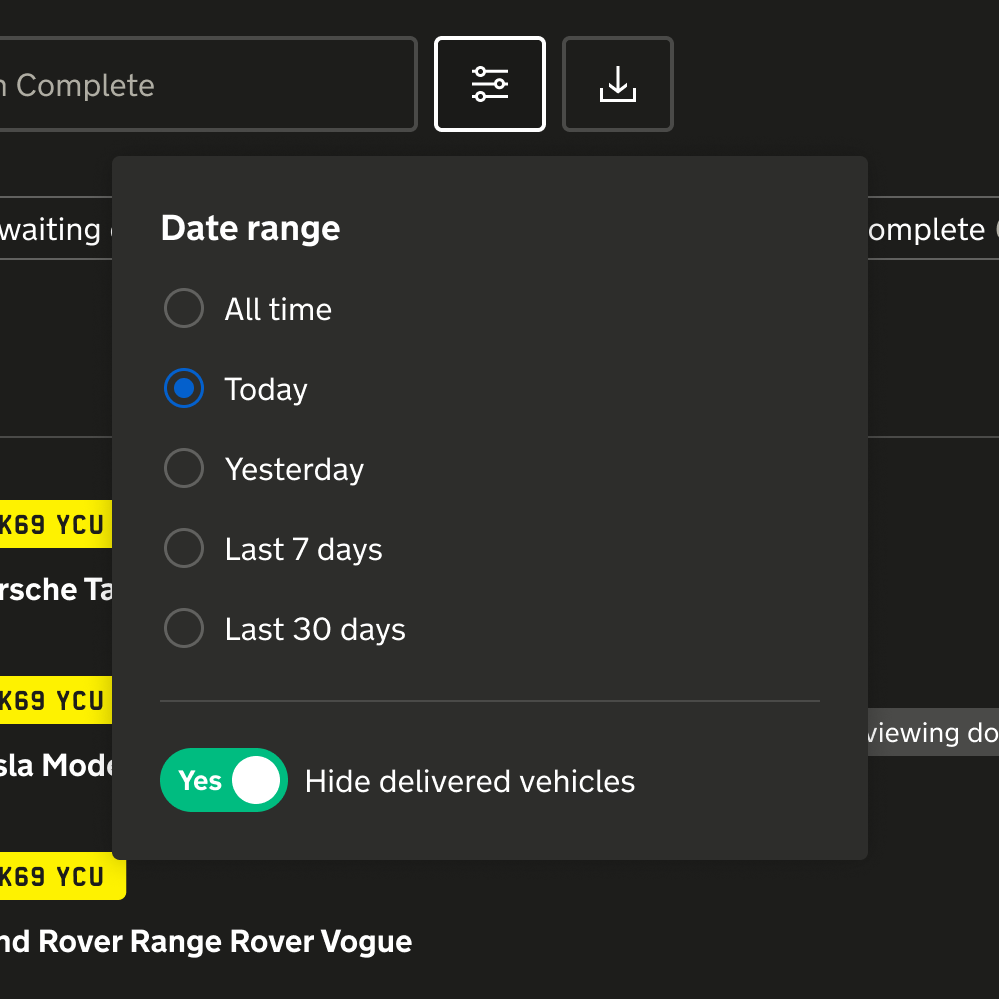Screen dimensions: 999x999
Task: Toggle off the Hide delivered vehicles switch
Action: pyautogui.click(x=224, y=780)
